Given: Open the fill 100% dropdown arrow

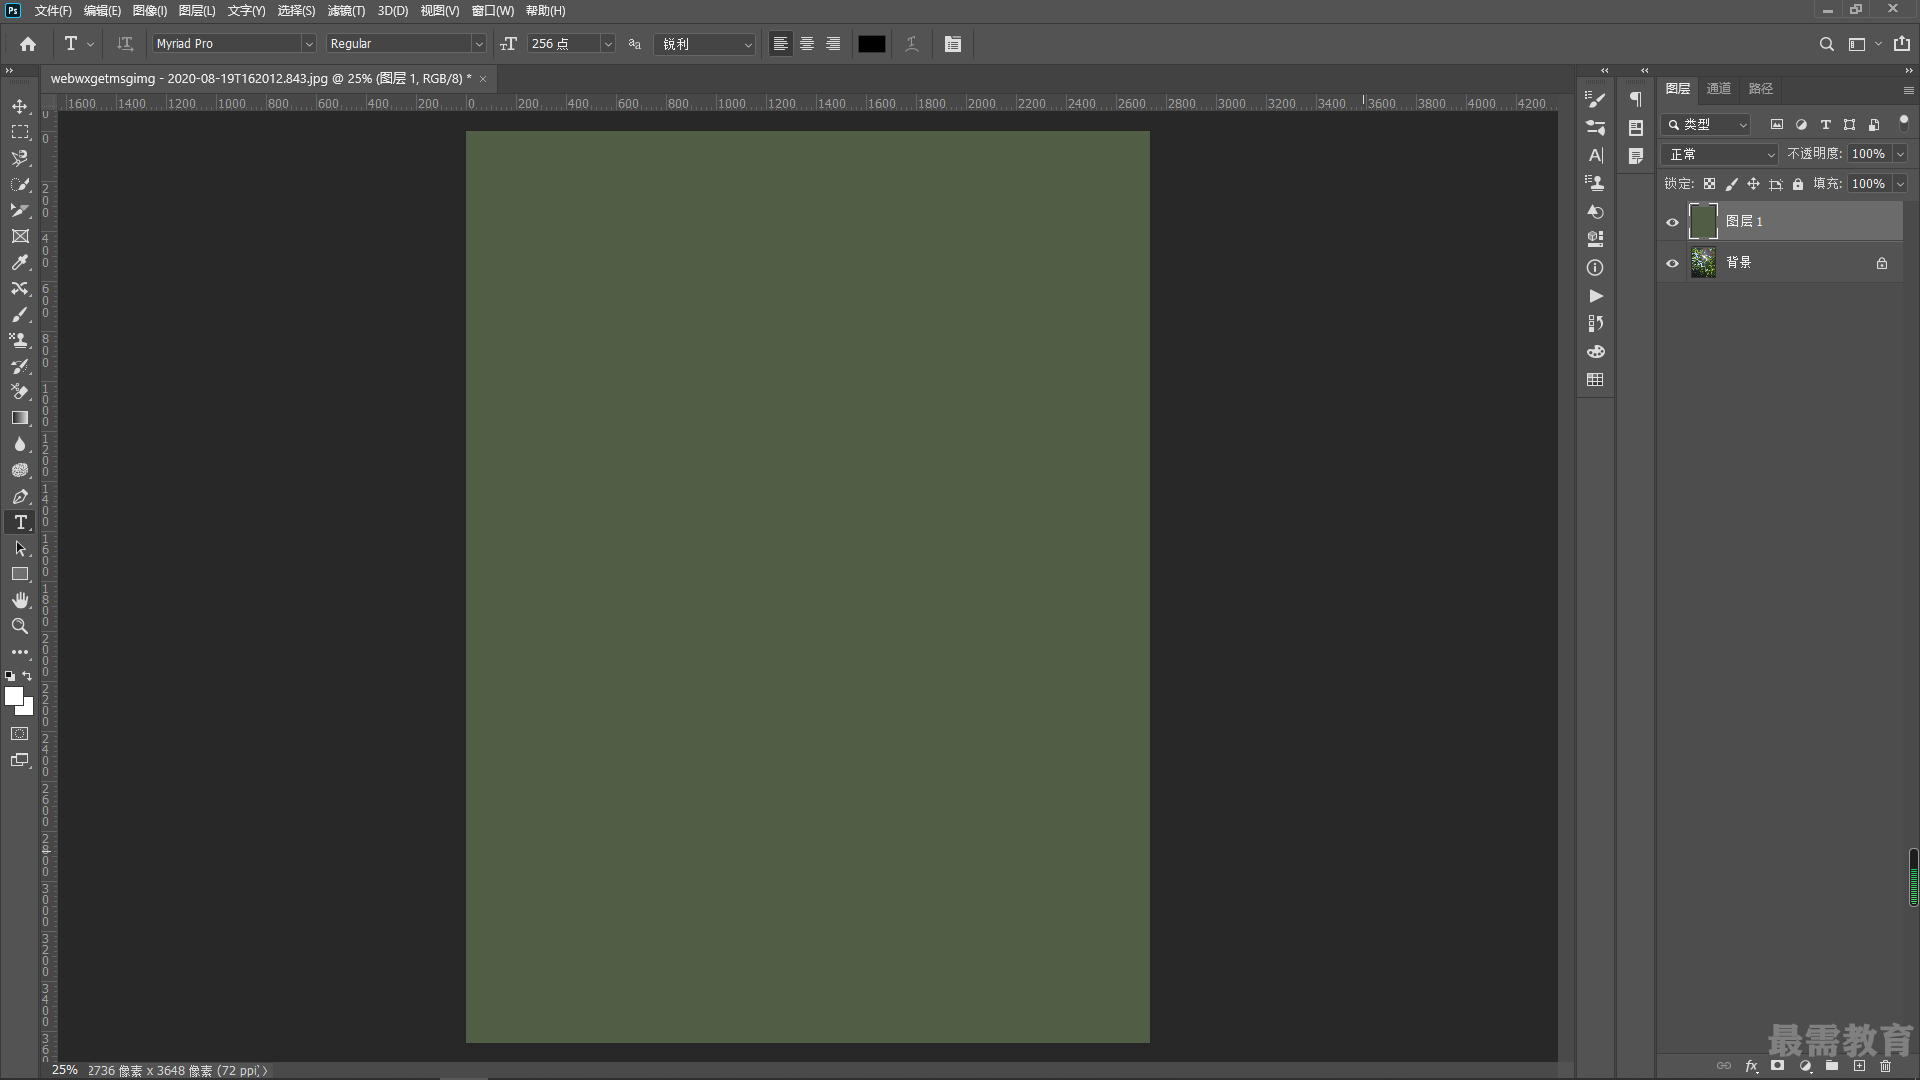Looking at the screenshot, I should click(1900, 184).
